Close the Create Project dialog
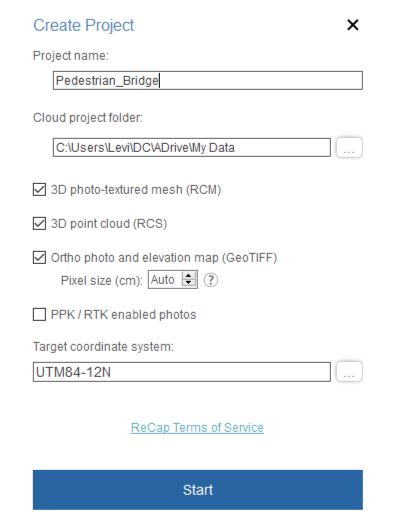 click(x=352, y=25)
